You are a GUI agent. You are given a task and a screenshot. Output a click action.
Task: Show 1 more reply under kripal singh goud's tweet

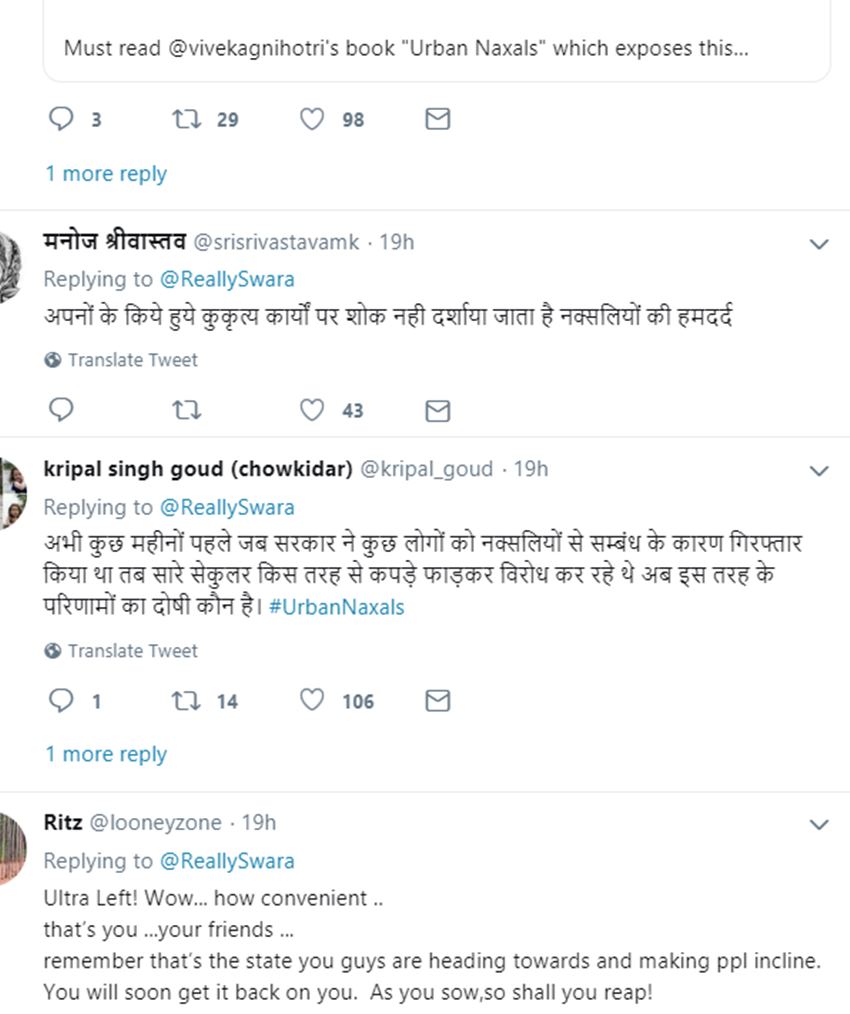click(106, 755)
